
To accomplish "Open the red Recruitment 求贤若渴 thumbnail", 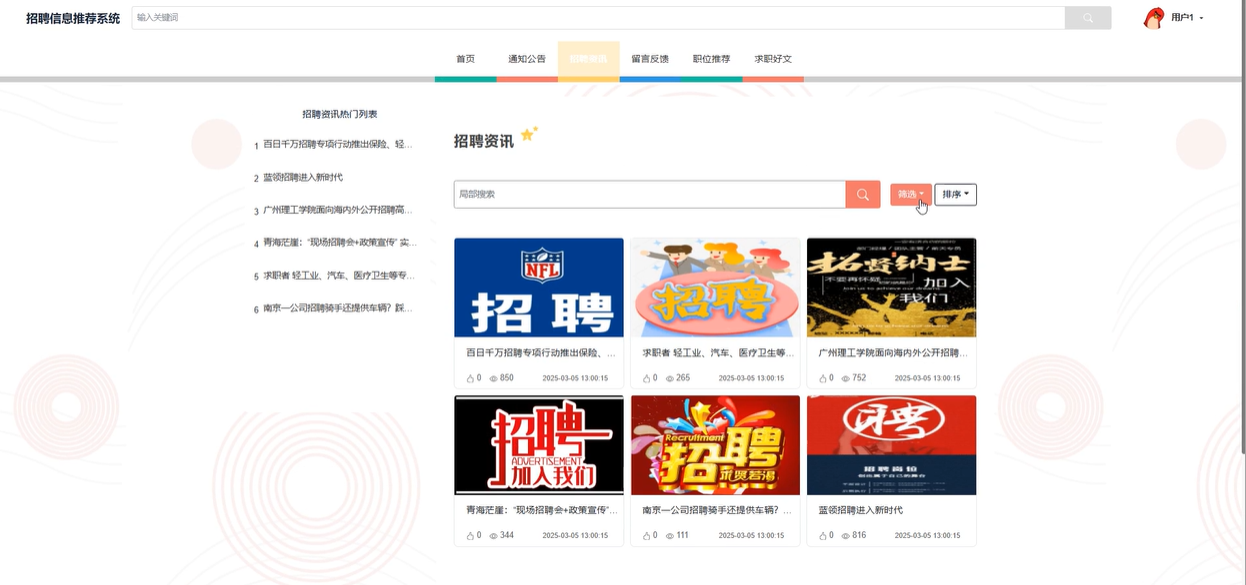I will pos(715,445).
